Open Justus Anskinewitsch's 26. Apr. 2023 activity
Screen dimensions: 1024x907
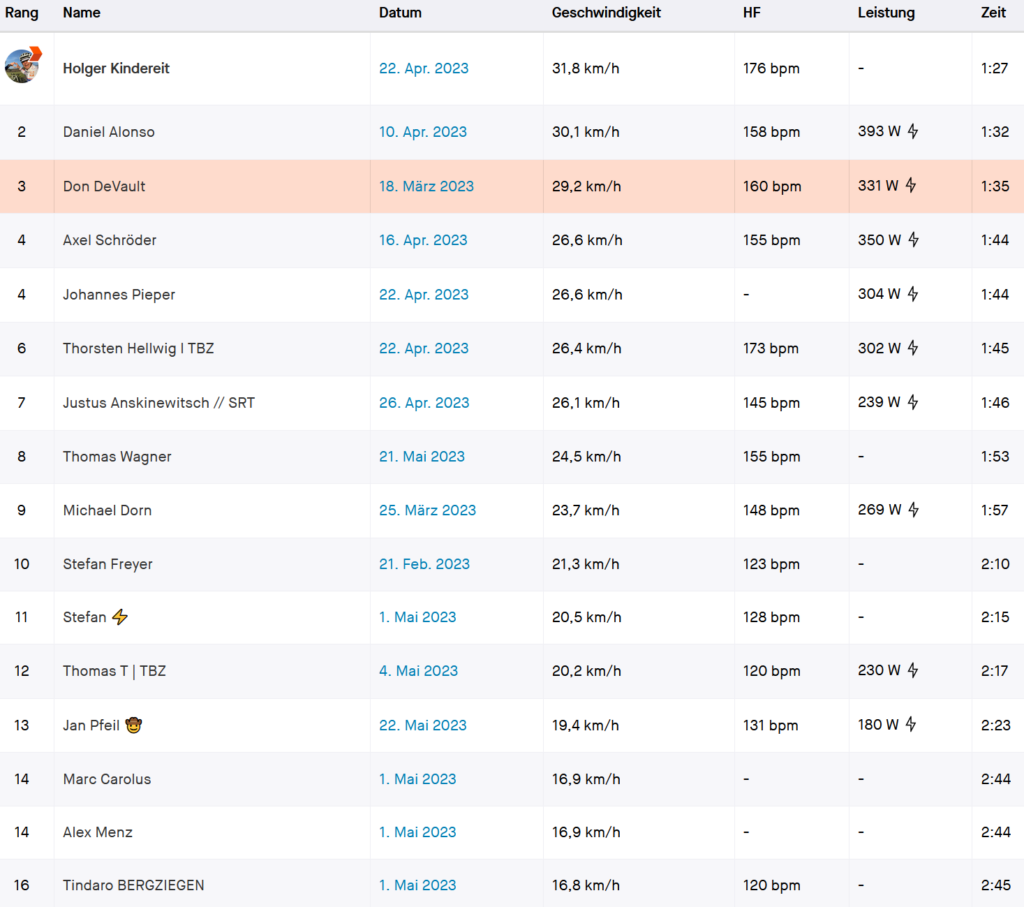coord(424,402)
